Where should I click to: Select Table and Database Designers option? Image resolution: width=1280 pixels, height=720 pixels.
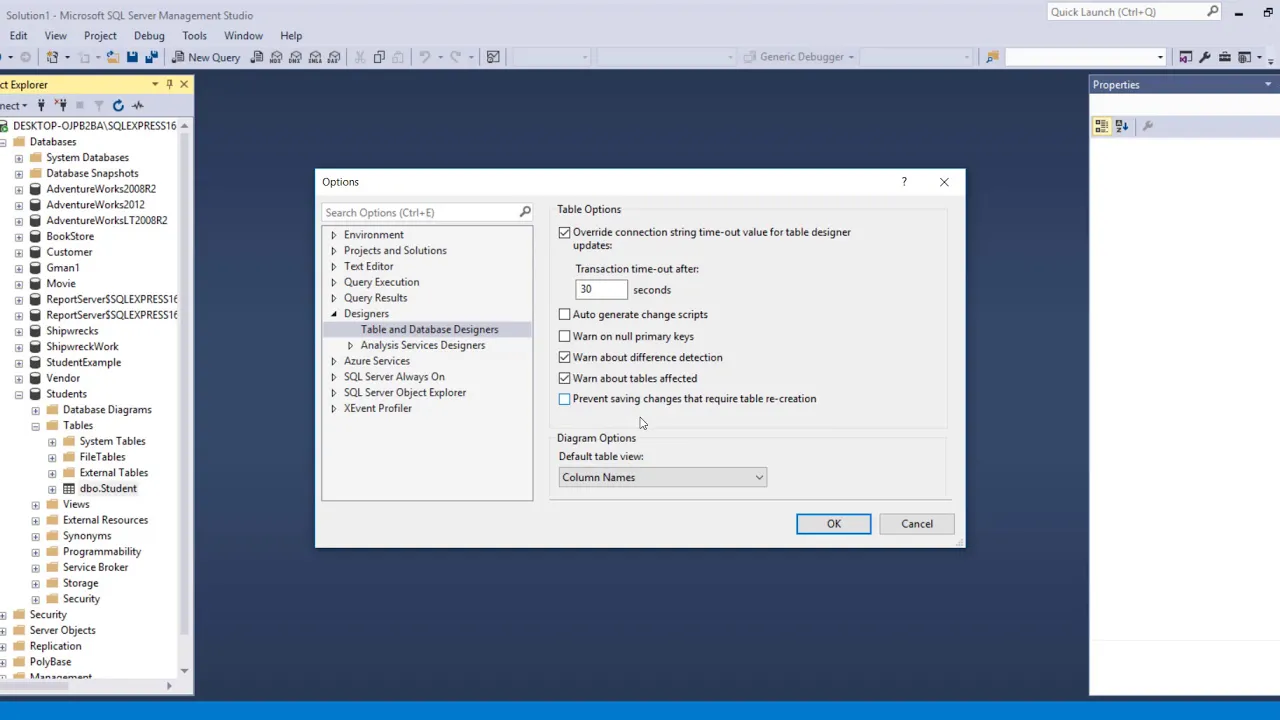coord(429,329)
